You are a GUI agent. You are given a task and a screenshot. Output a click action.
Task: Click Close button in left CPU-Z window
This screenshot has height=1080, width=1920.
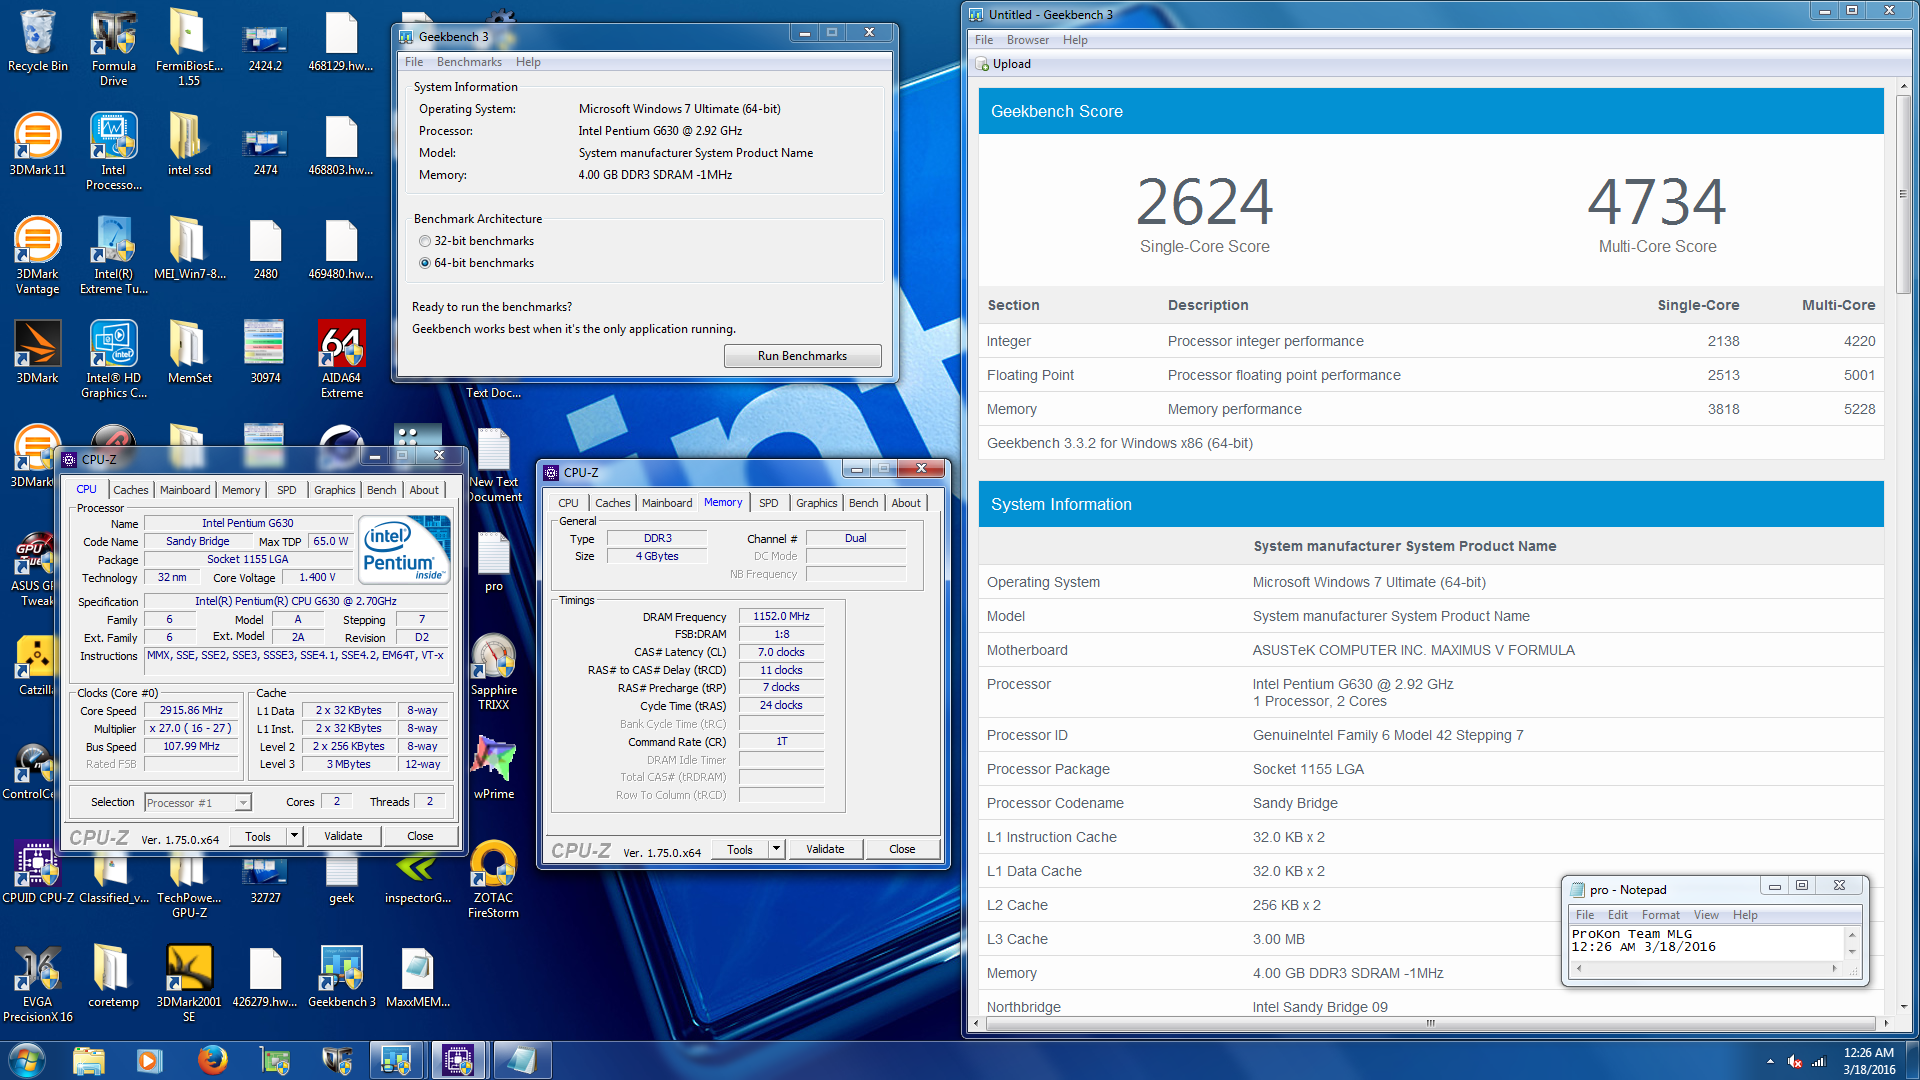click(x=420, y=836)
